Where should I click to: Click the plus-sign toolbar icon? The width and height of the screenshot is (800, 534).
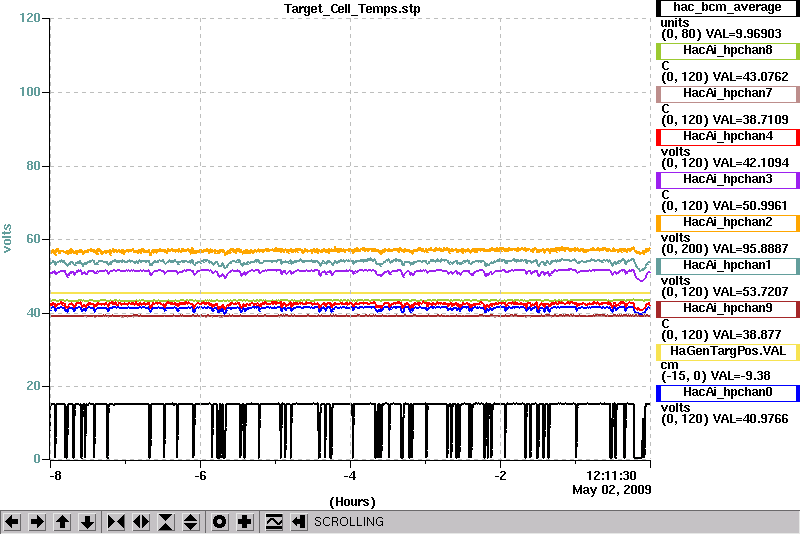(x=244, y=522)
